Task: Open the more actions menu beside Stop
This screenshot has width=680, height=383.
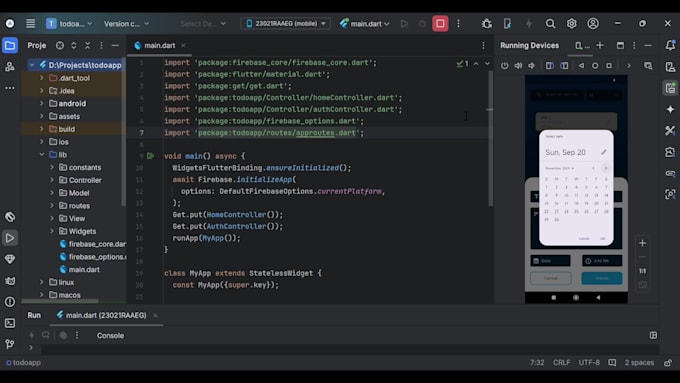Action: point(458,23)
